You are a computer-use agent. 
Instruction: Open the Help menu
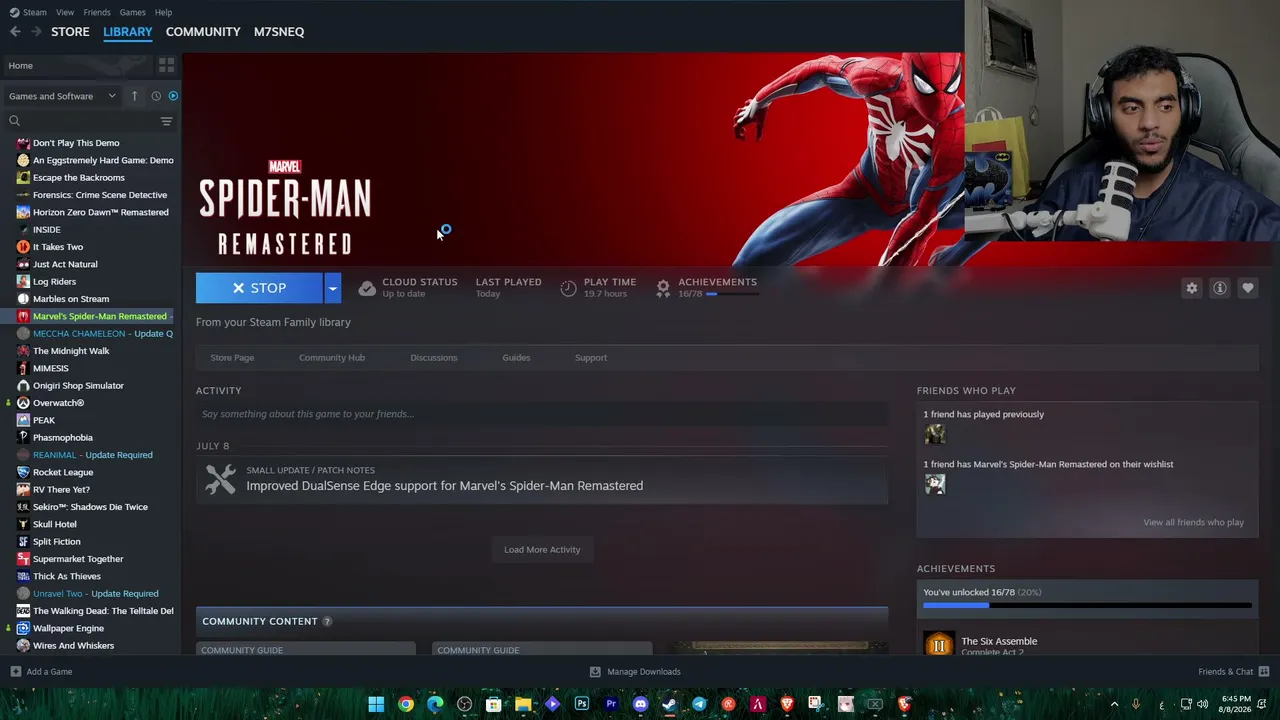point(163,12)
